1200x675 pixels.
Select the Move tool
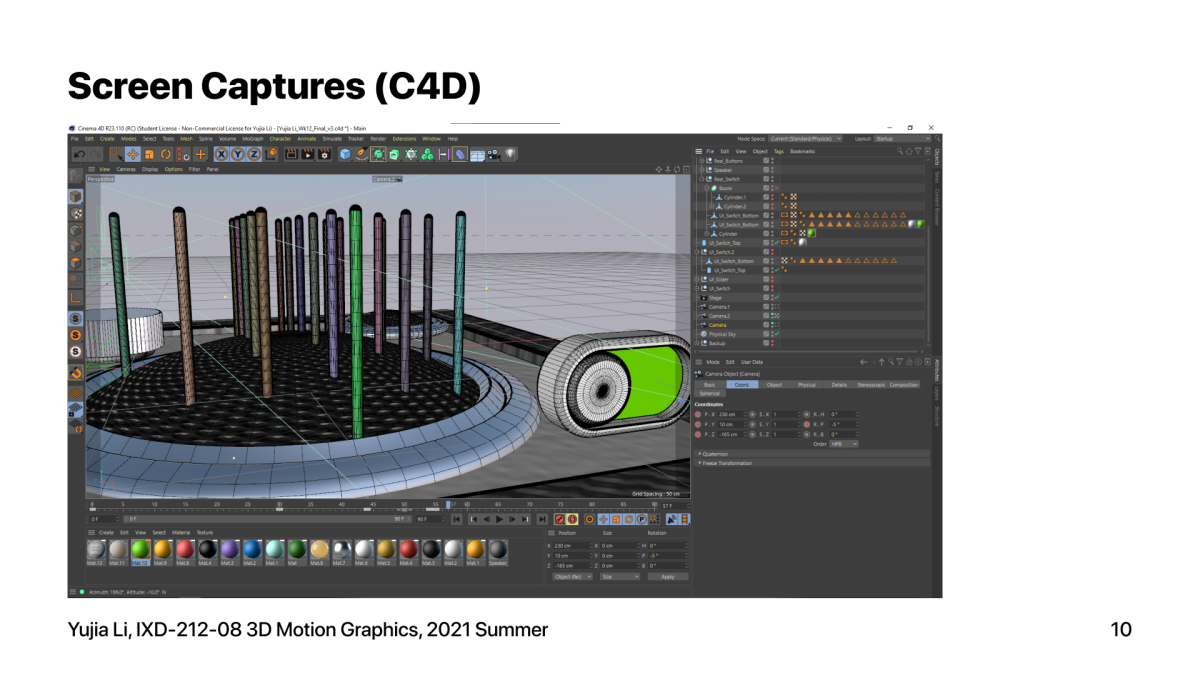(x=133, y=154)
